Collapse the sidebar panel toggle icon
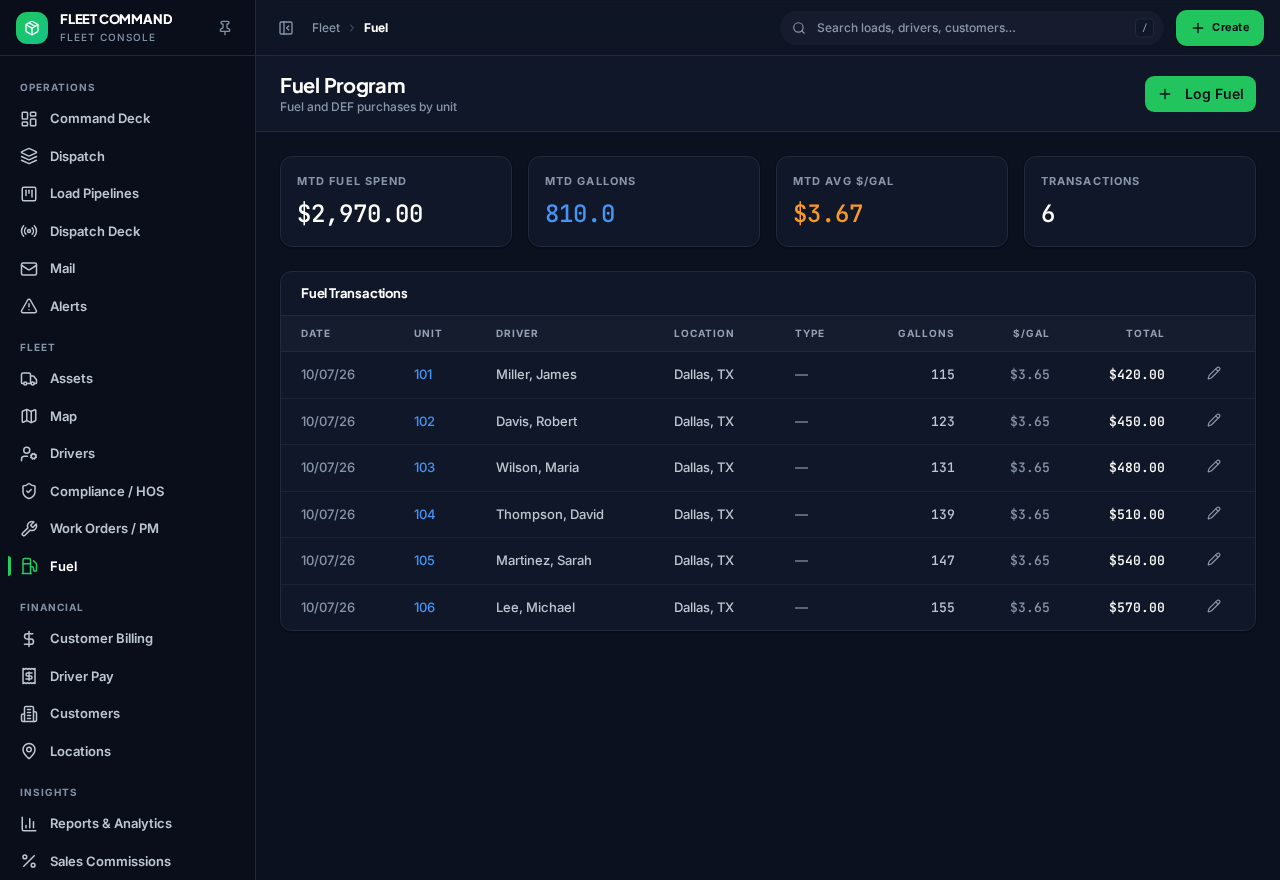 [x=286, y=28]
